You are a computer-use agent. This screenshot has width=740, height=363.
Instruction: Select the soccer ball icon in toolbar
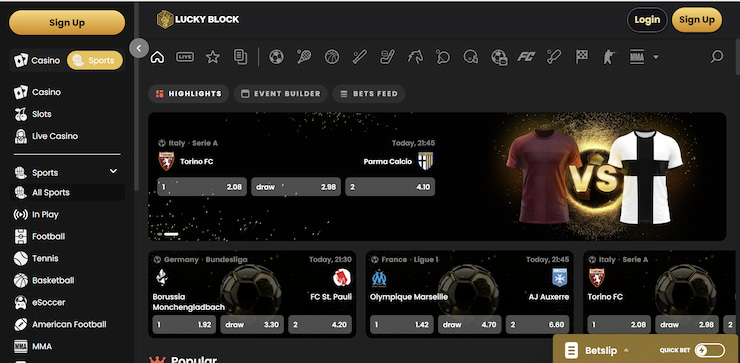276,57
